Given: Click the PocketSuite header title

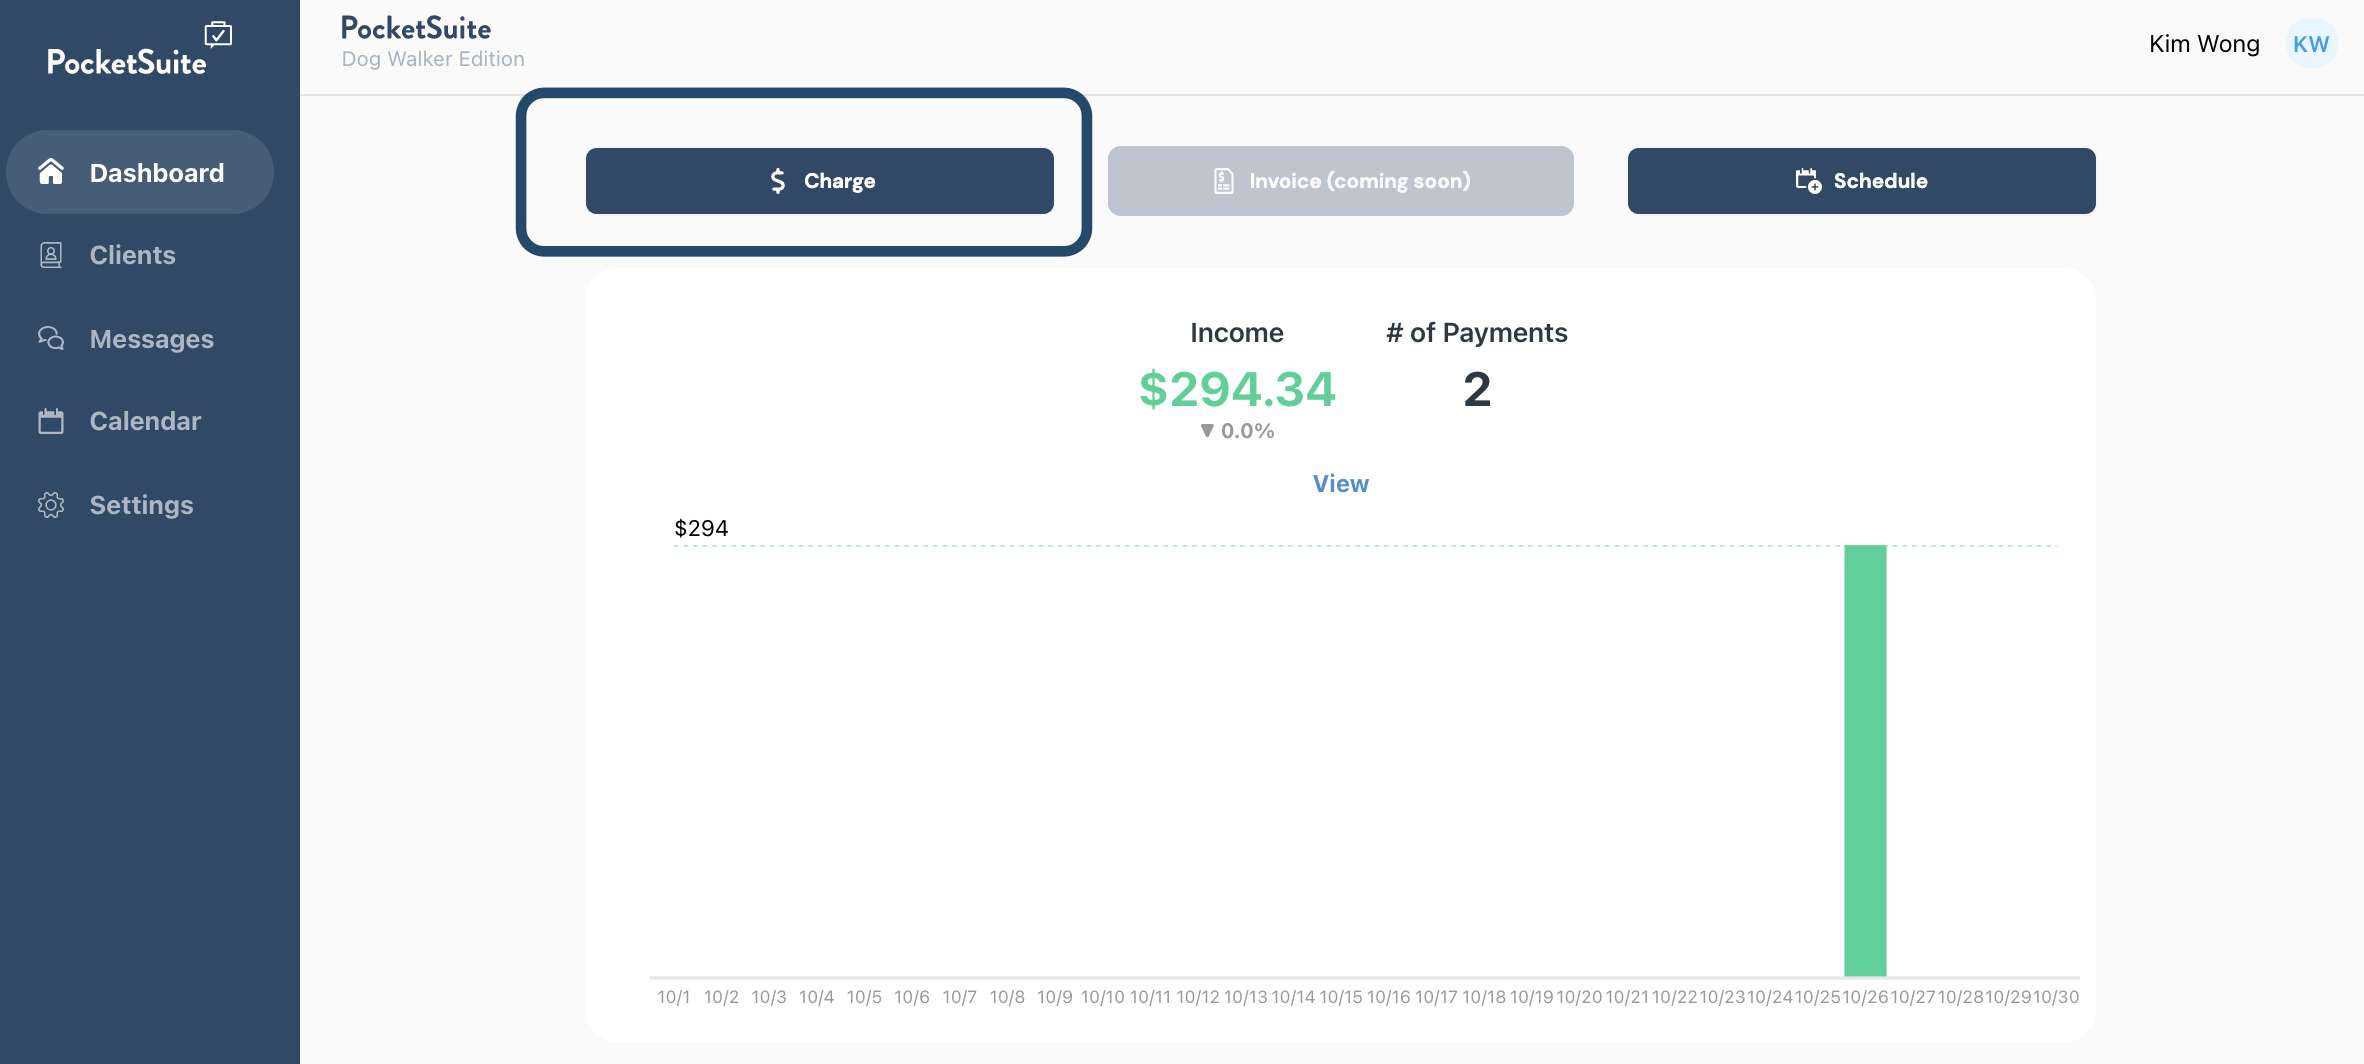Looking at the screenshot, I should click(x=416, y=28).
